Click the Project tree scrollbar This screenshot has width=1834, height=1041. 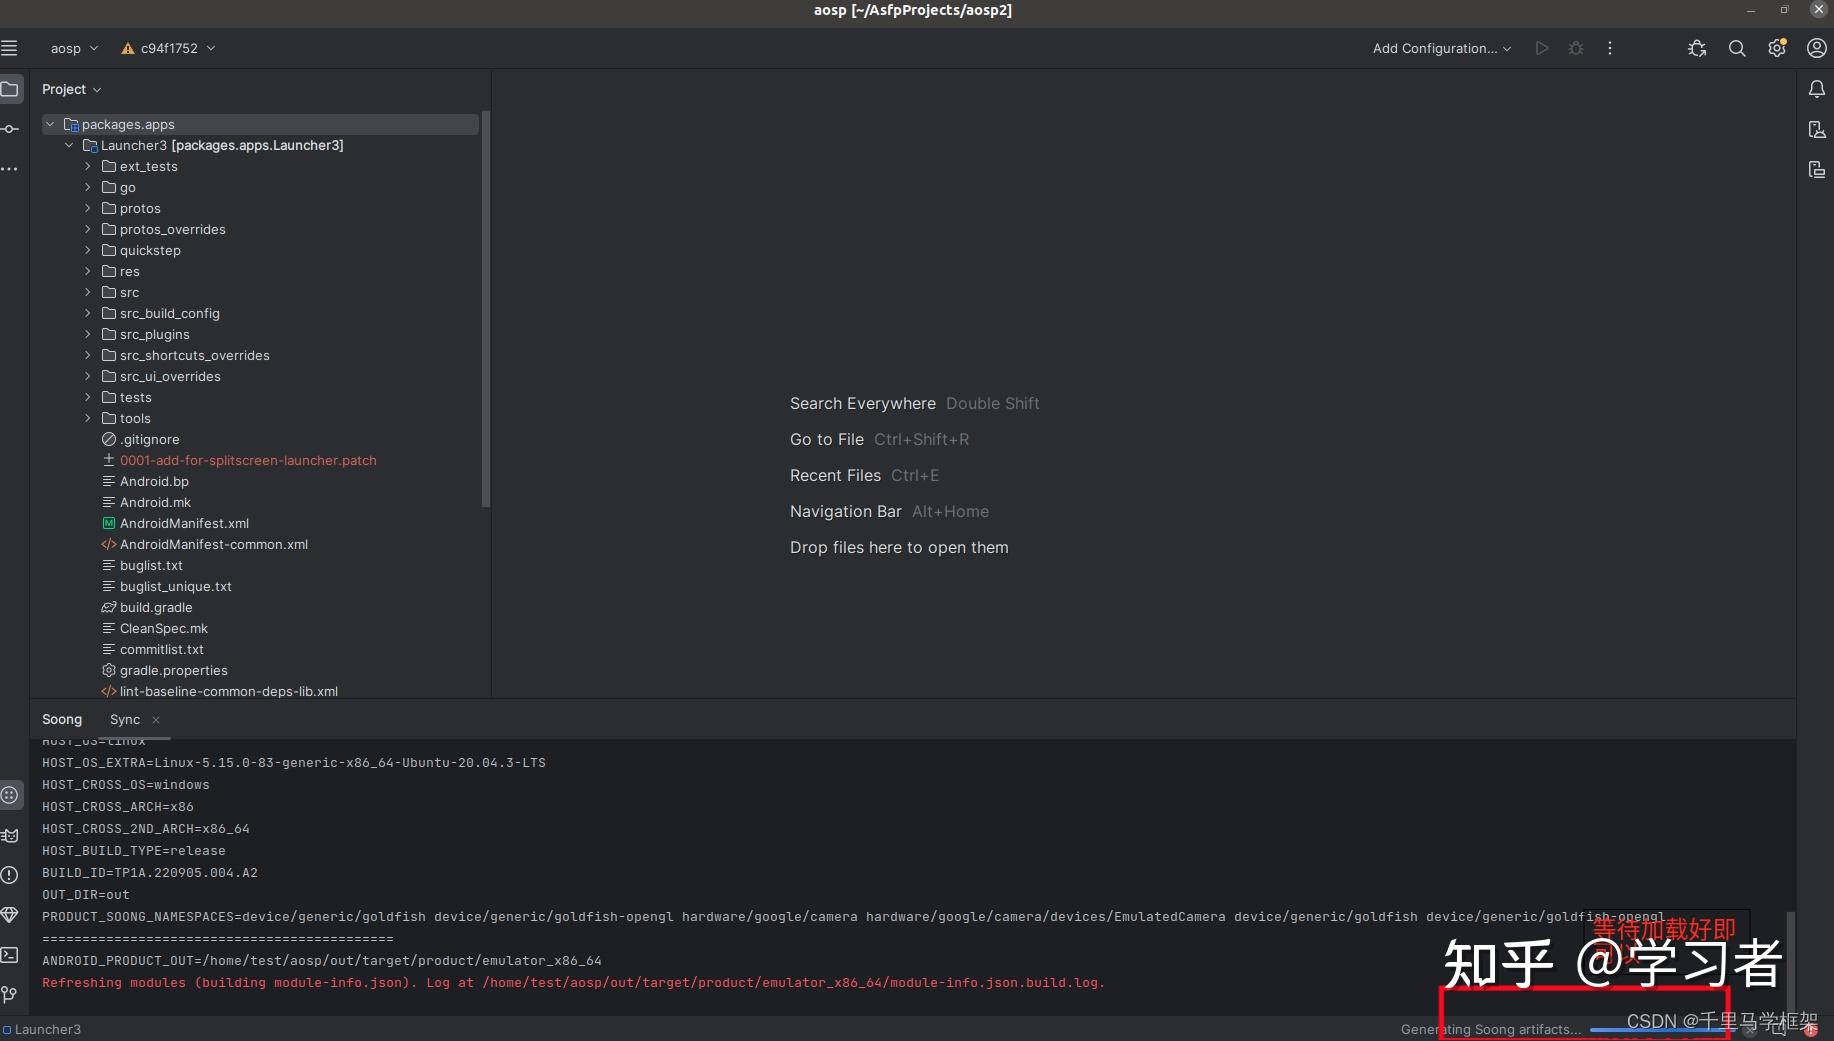(x=486, y=310)
